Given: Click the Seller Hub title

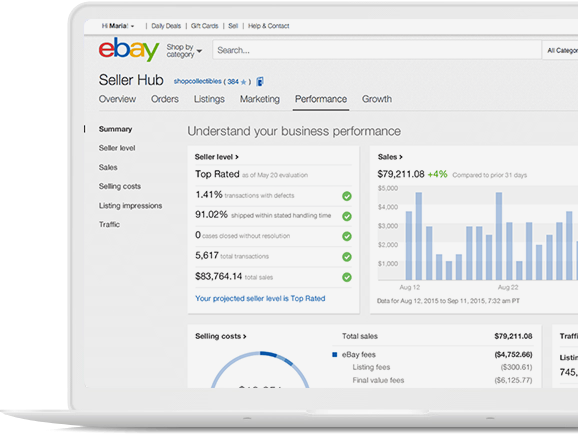Looking at the screenshot, I should click(131, 80).
